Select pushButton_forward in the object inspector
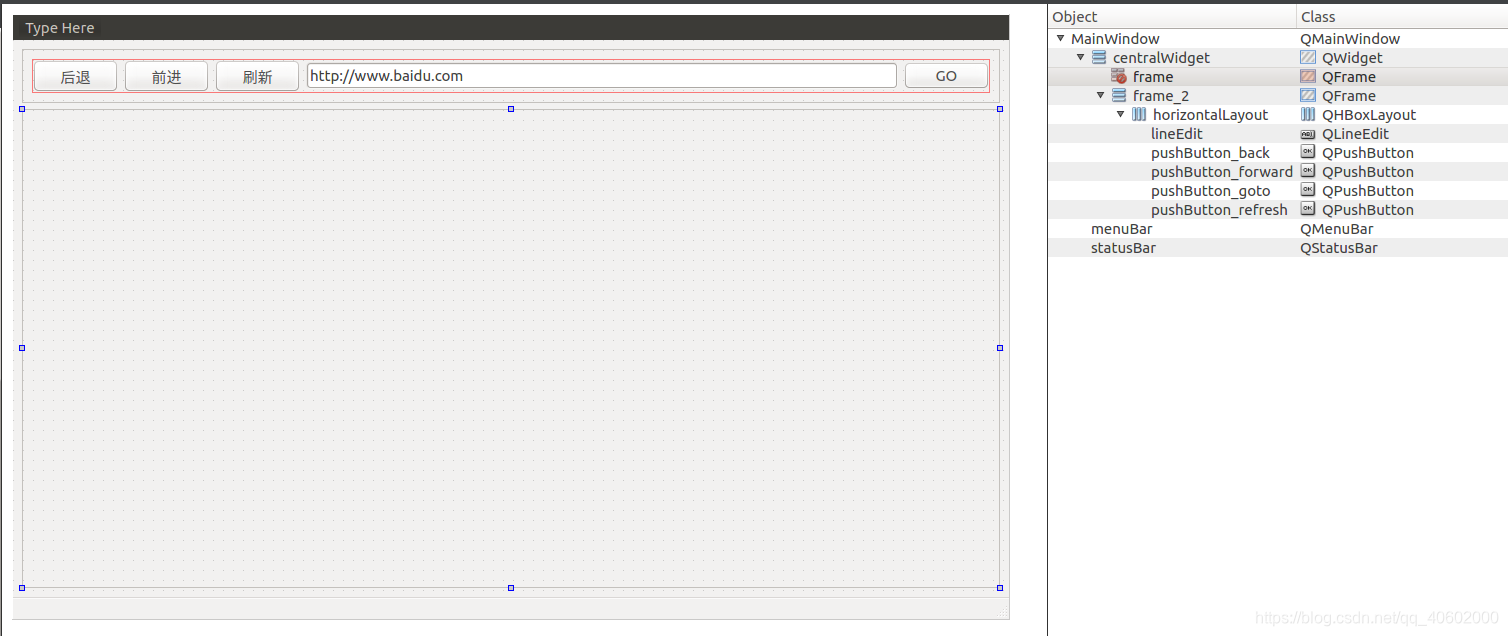 point(1221,171)
